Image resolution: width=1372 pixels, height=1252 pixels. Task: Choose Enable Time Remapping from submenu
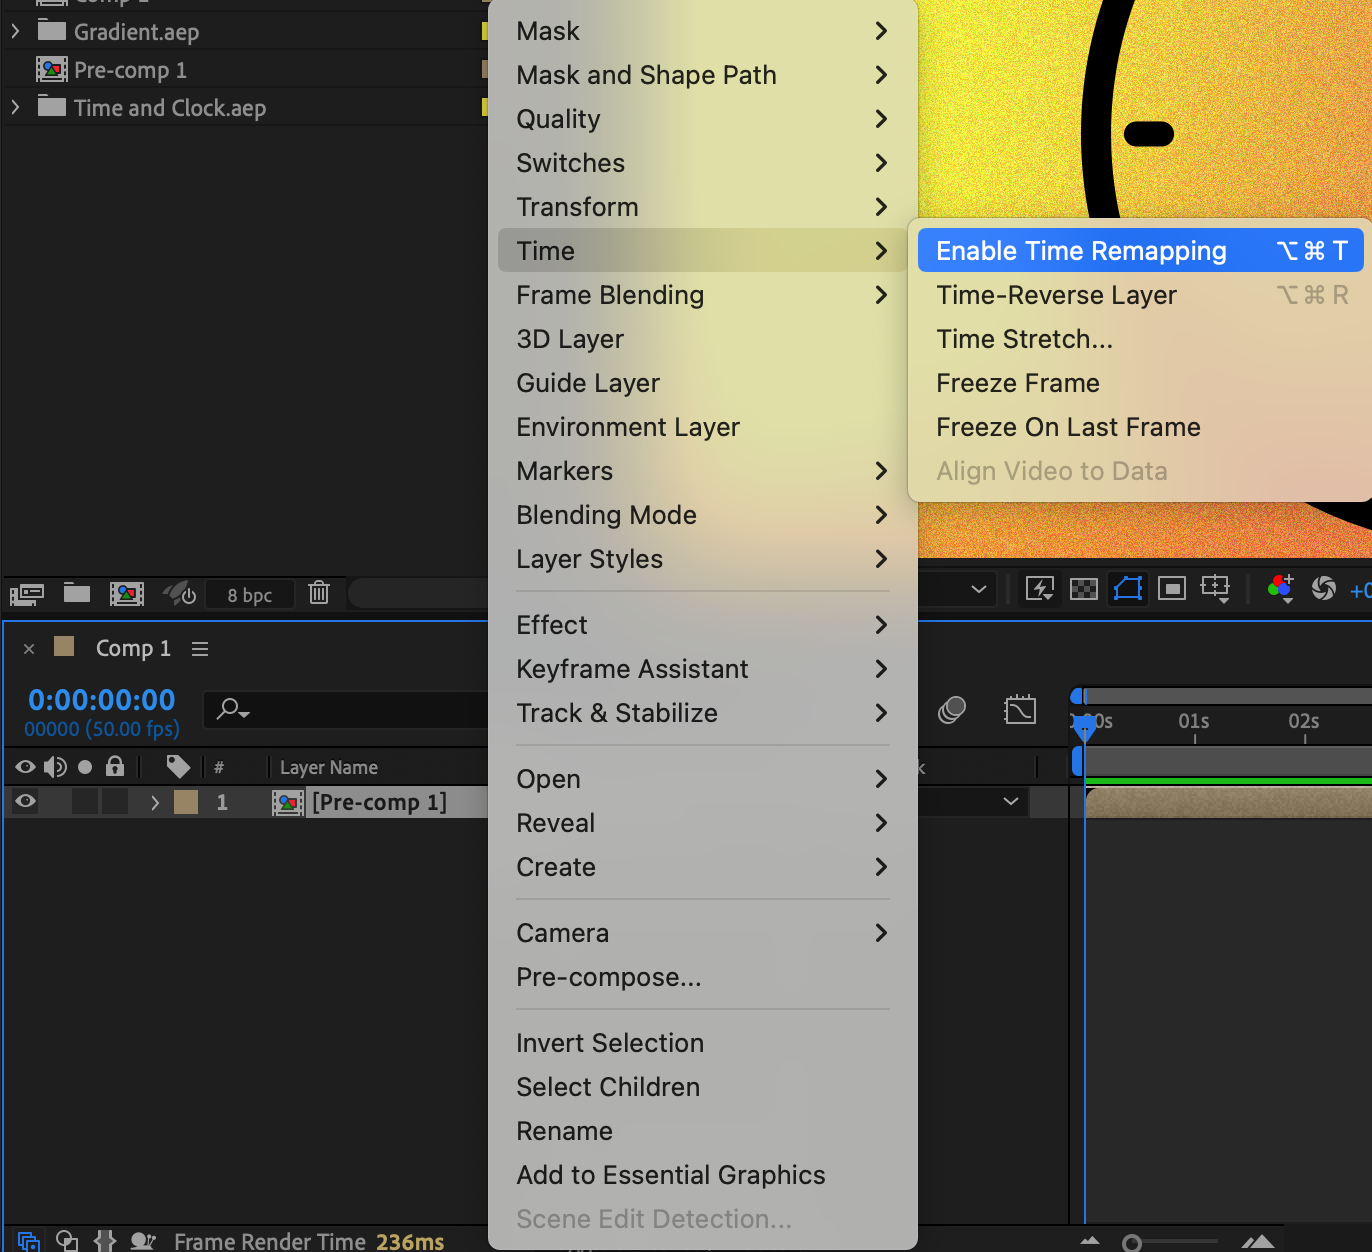tap(1081, 251)
